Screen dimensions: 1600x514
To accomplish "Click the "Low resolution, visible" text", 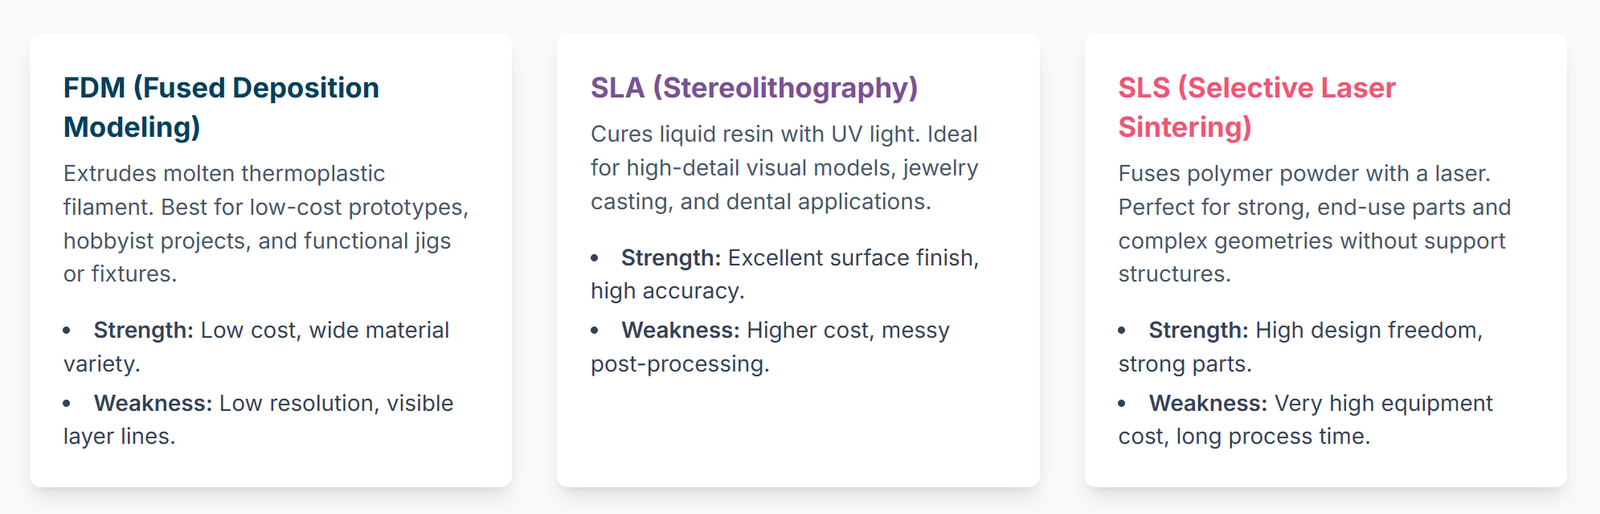I will click(x=336, y=403).
